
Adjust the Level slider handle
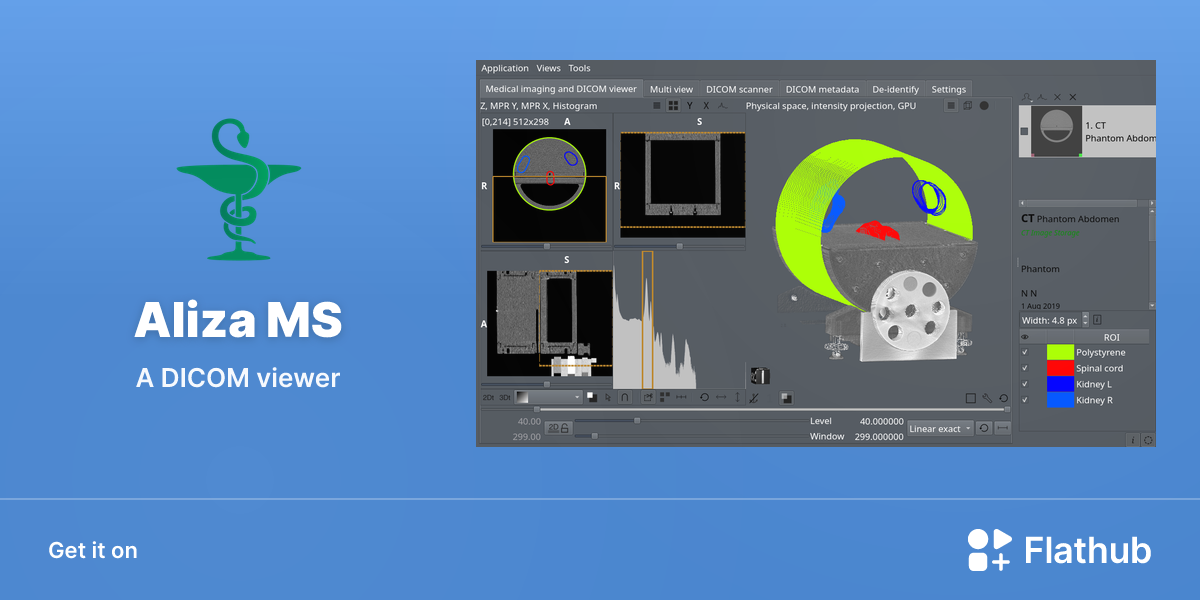click(637, 421)
